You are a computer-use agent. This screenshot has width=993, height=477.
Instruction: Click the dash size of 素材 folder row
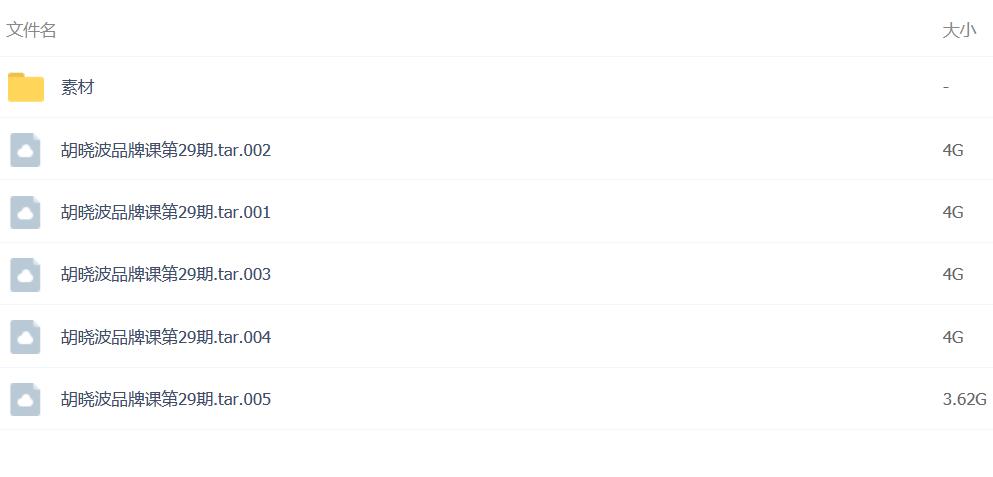pos(946,87)
